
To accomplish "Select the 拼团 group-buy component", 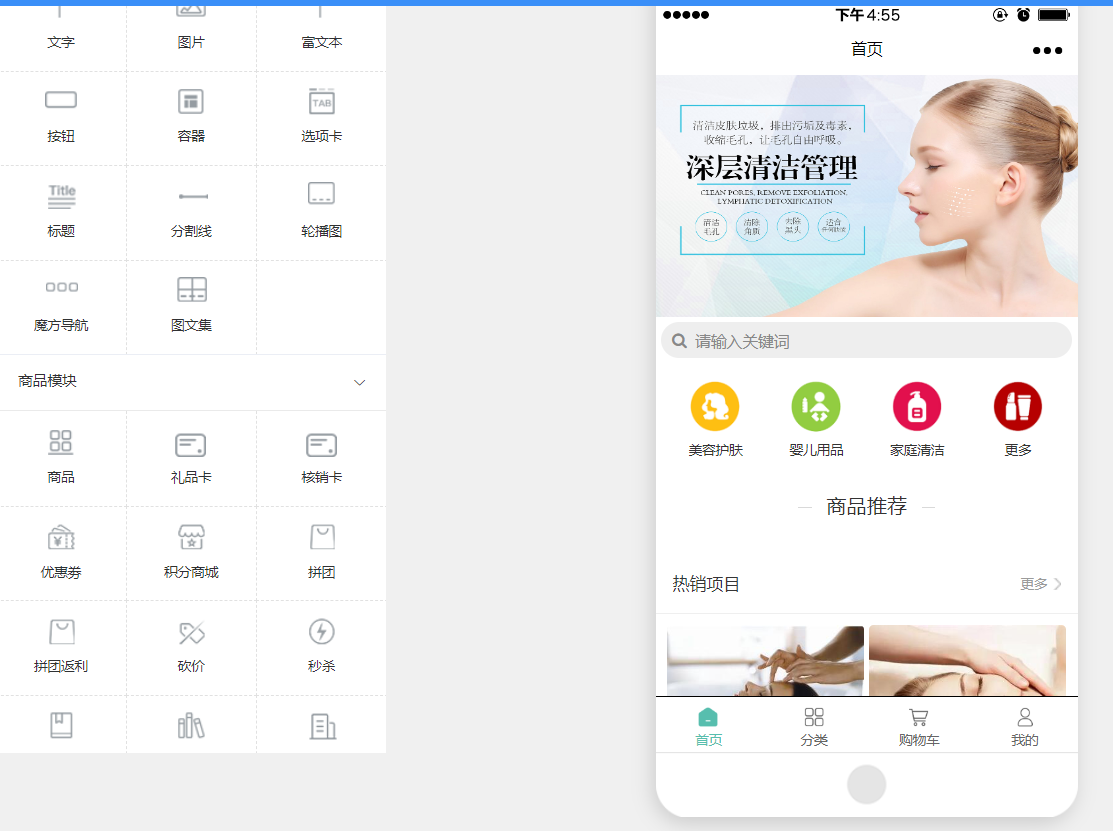I will tap(322, 553).
